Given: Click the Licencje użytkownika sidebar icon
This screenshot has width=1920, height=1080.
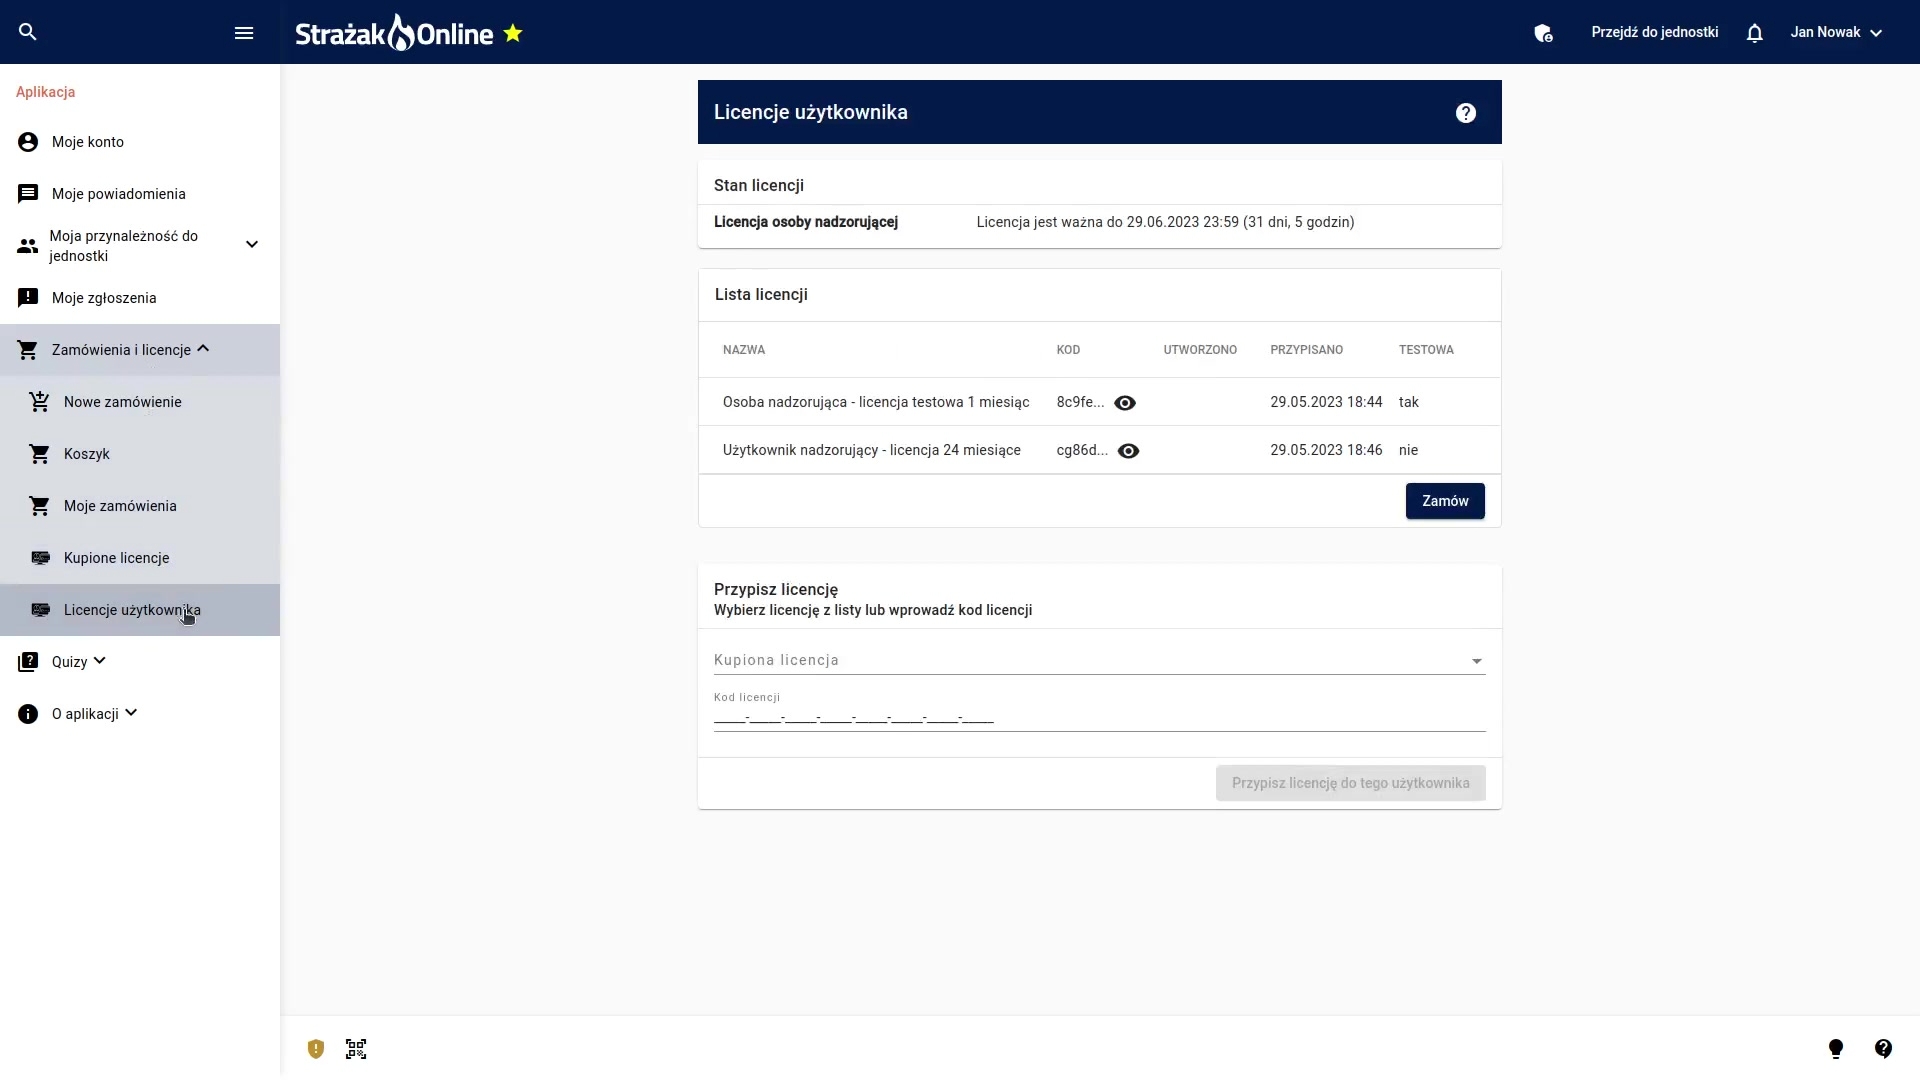Looking at the screenshot, I should [x=41, y=610].
